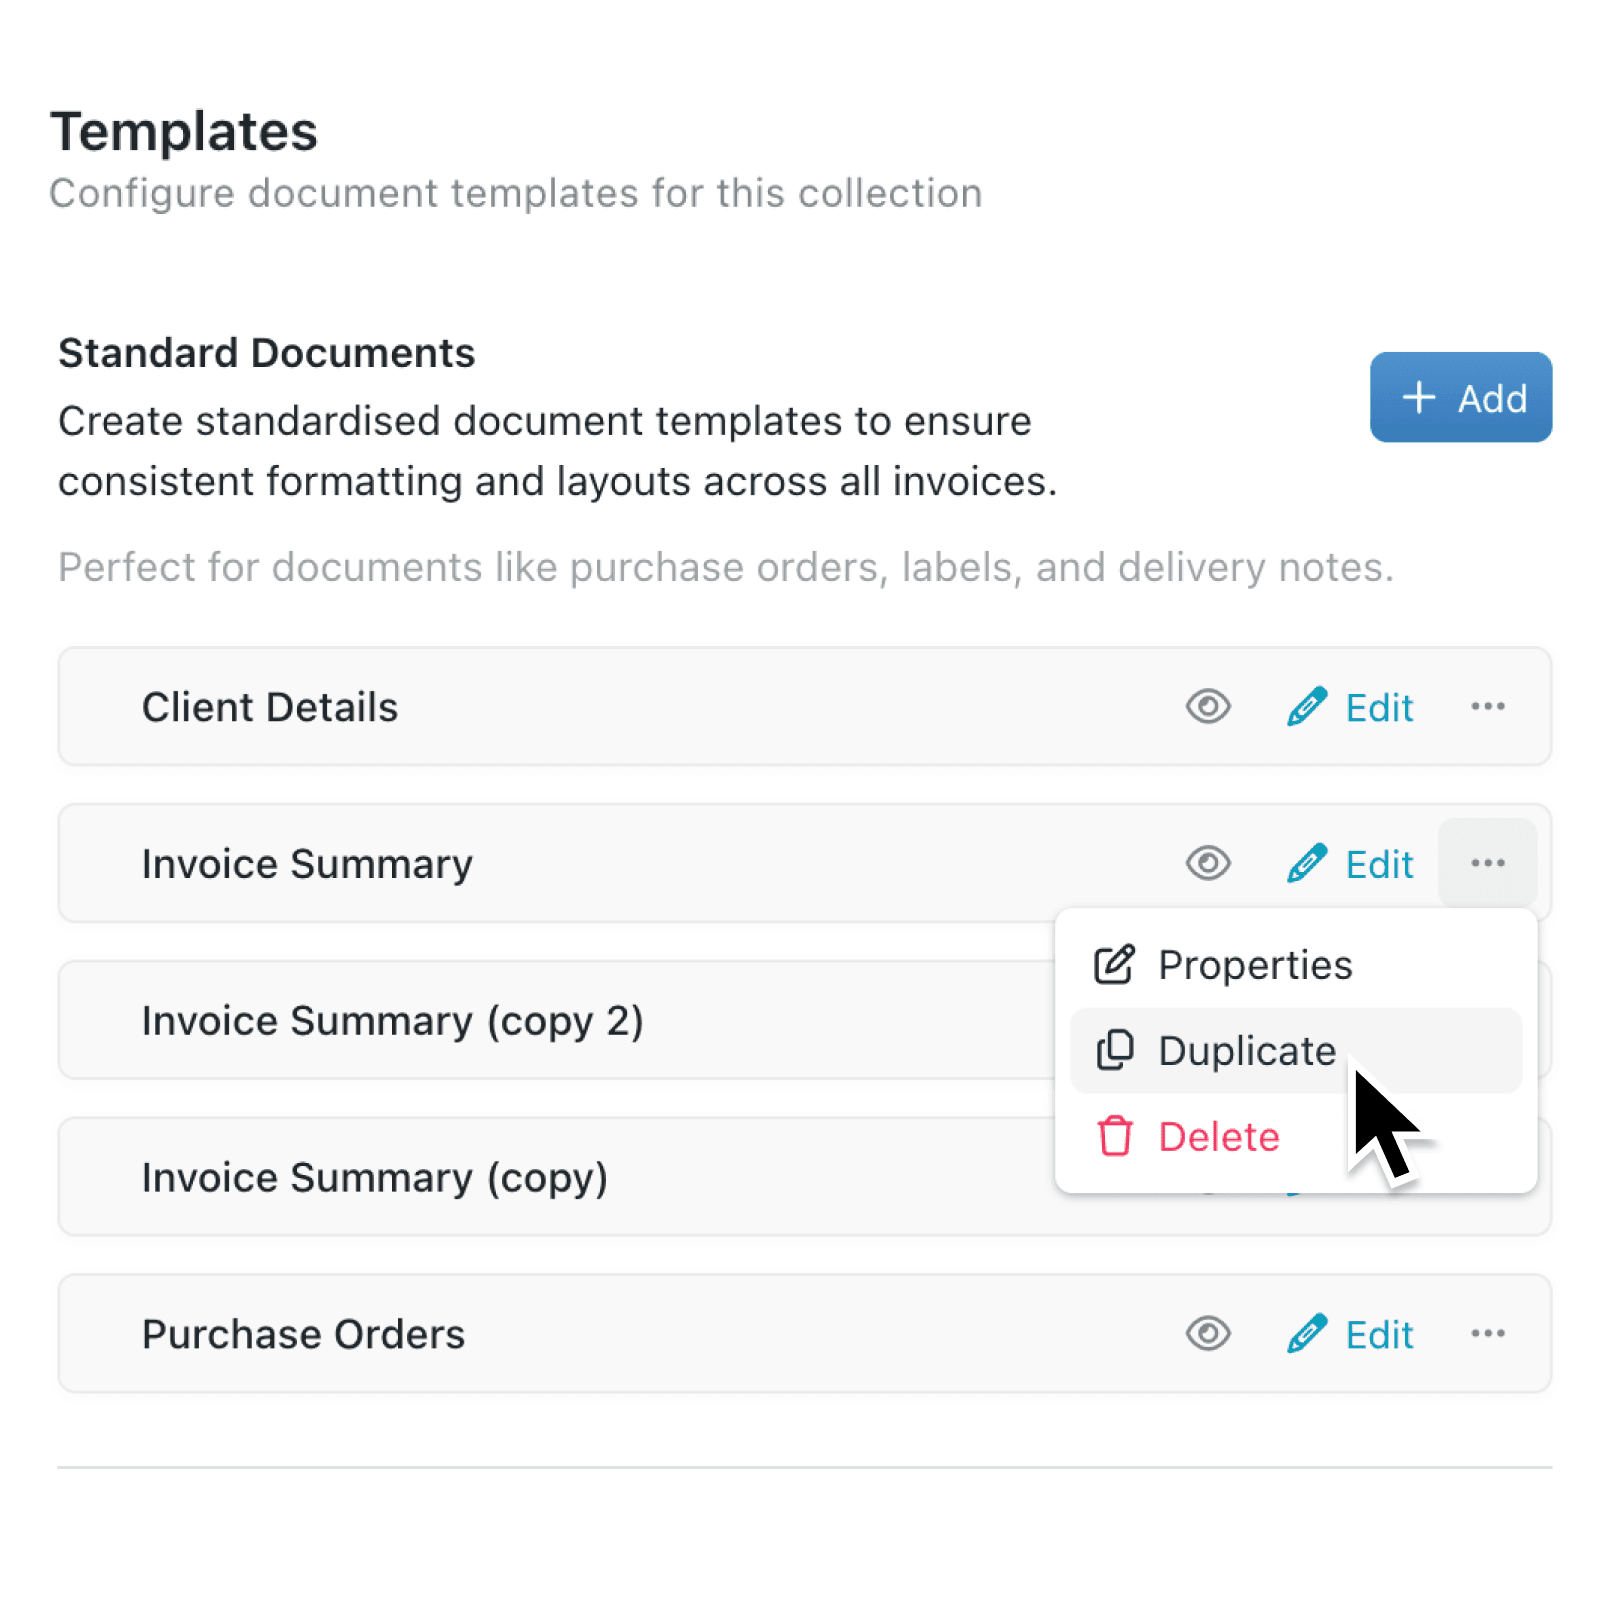1600x1600 pixels.
Task: Click the Edit link on Purchase Orders
Action: (x=1379, y=1333)
